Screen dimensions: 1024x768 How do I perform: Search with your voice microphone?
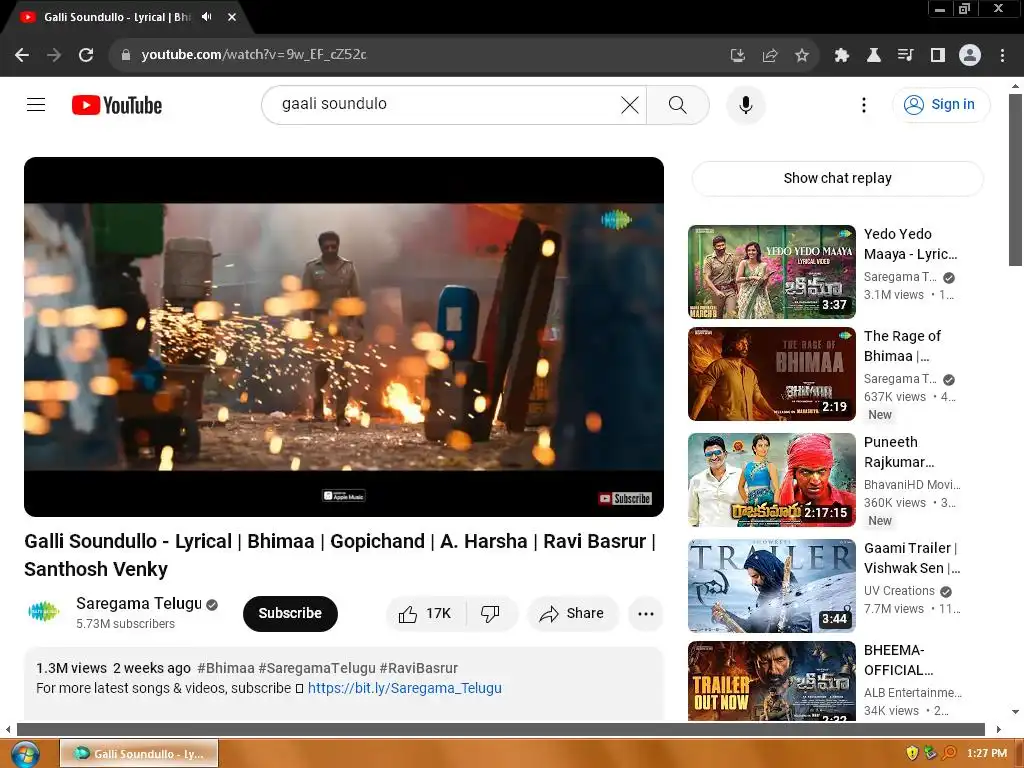tap(746, 104)
